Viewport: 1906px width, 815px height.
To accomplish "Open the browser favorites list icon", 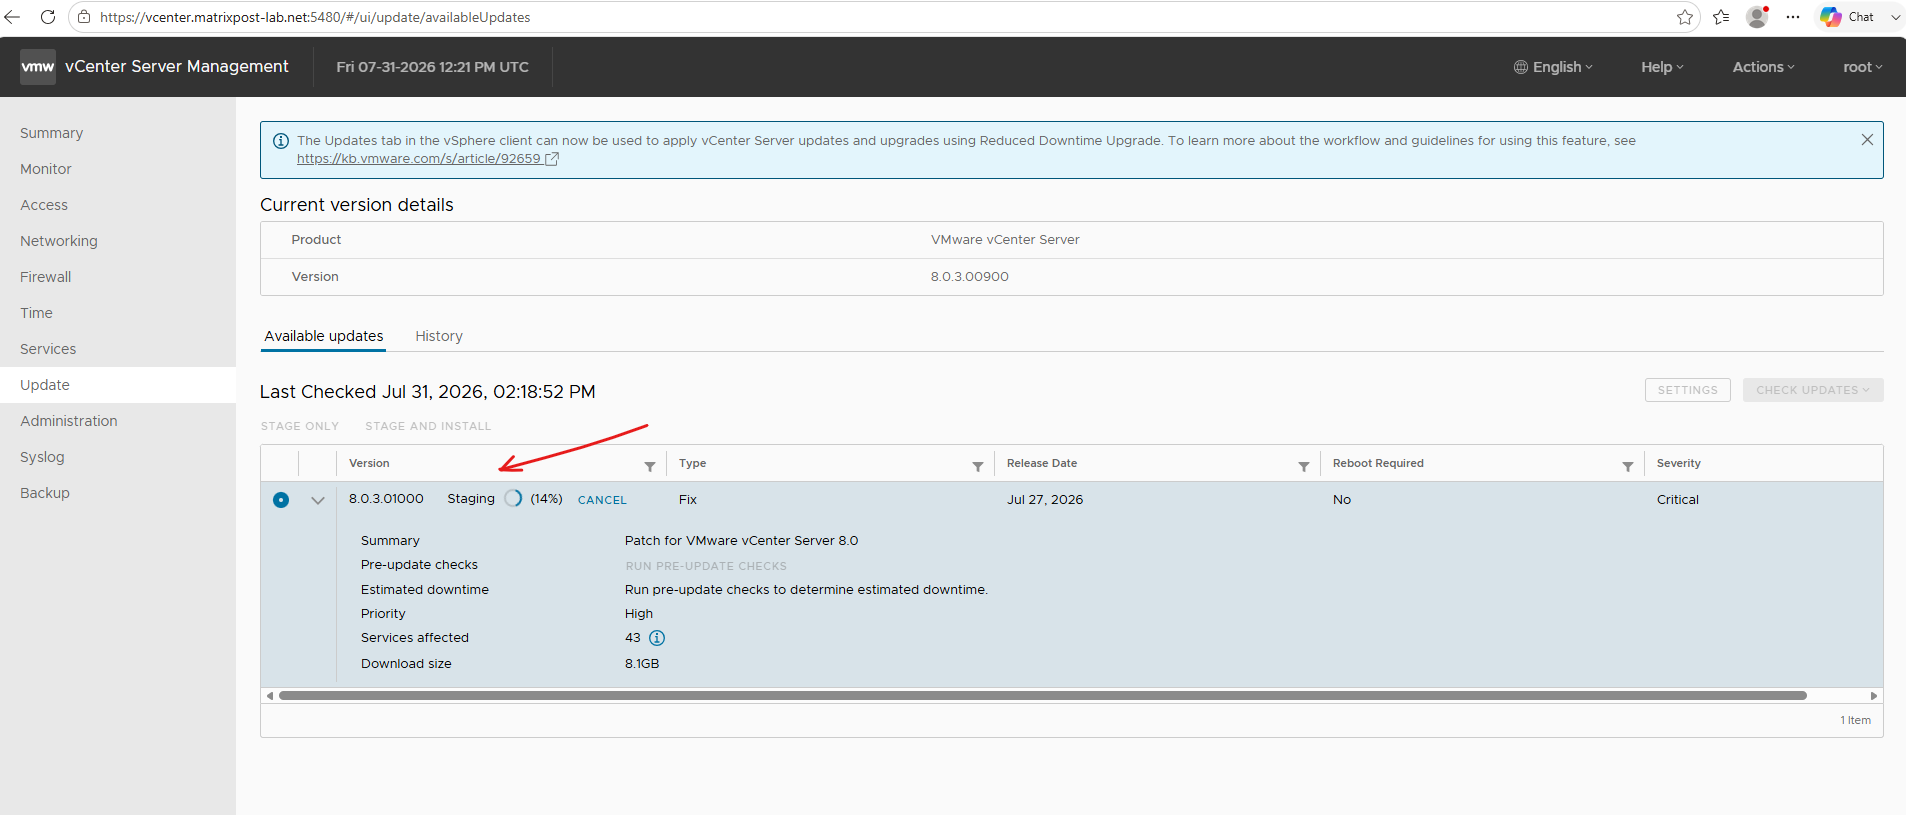I will click(x=1721, y=17).
